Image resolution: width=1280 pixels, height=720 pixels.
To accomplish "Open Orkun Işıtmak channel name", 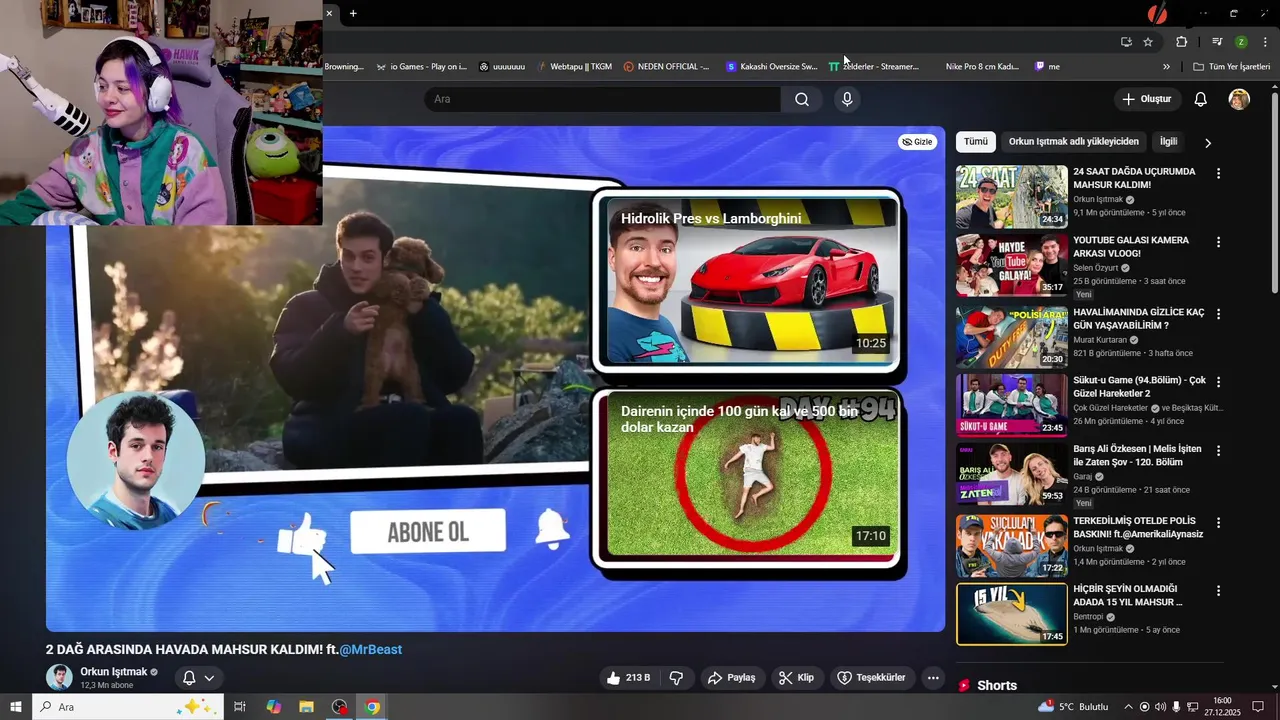I will pyautogui.click(x=114, y=672).
